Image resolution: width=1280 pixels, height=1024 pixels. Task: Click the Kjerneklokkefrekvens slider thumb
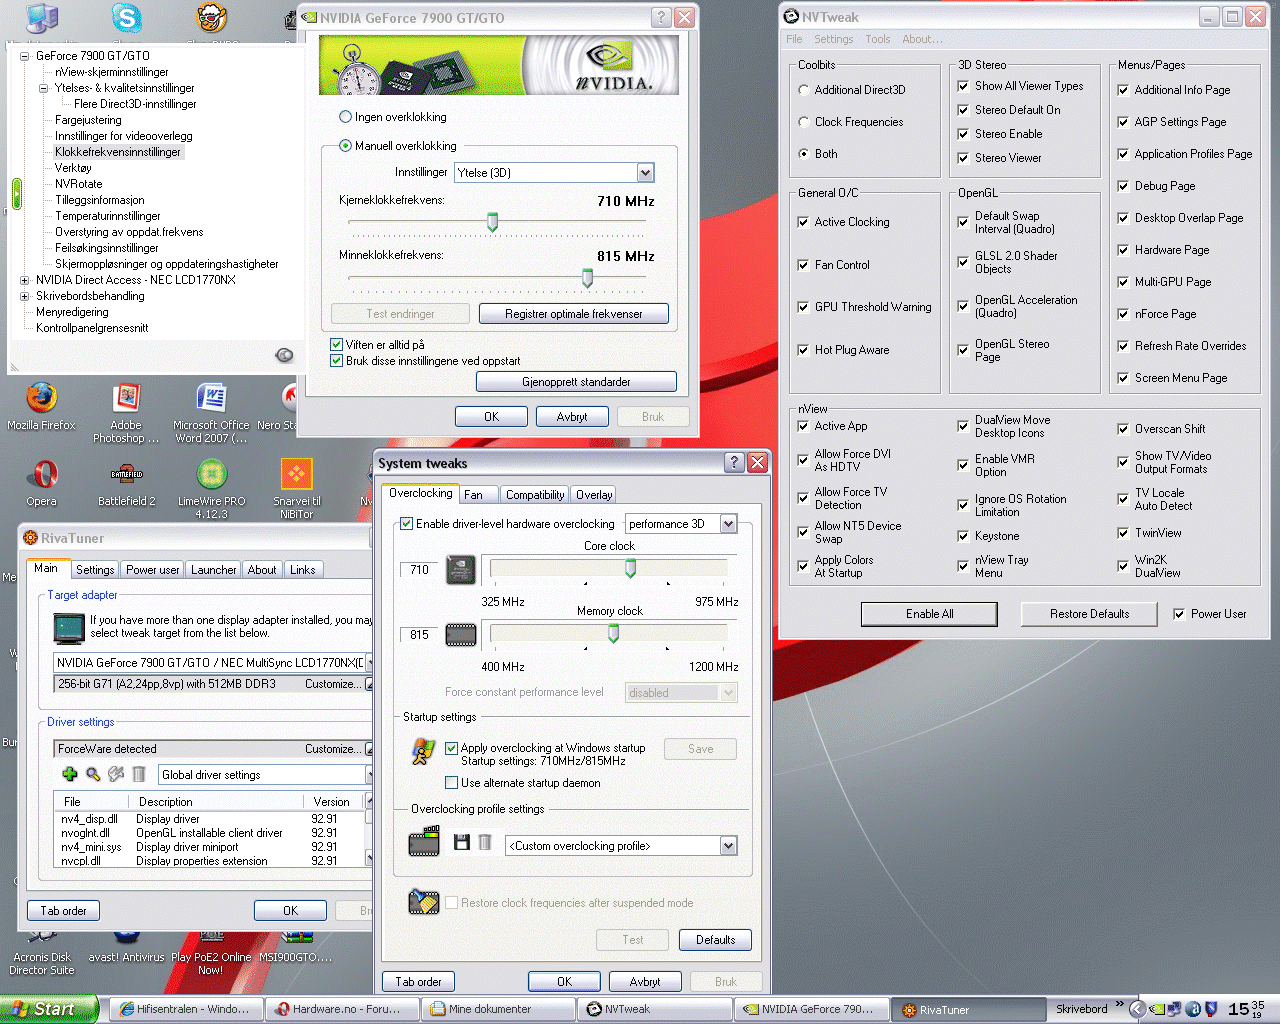(492, 222)
